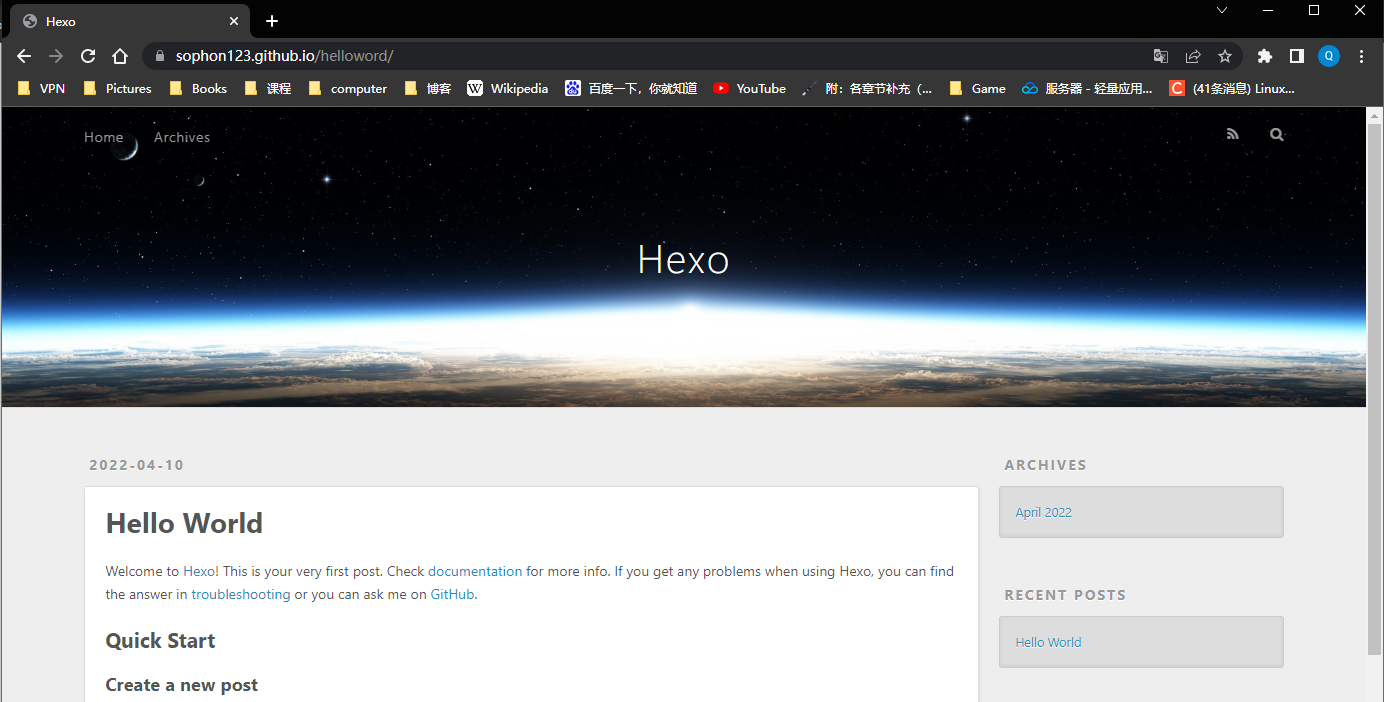This screenshot has width=1384, height=702.
Task: Click the RECENT POSTS widget heading
Action: [1065, 595]
